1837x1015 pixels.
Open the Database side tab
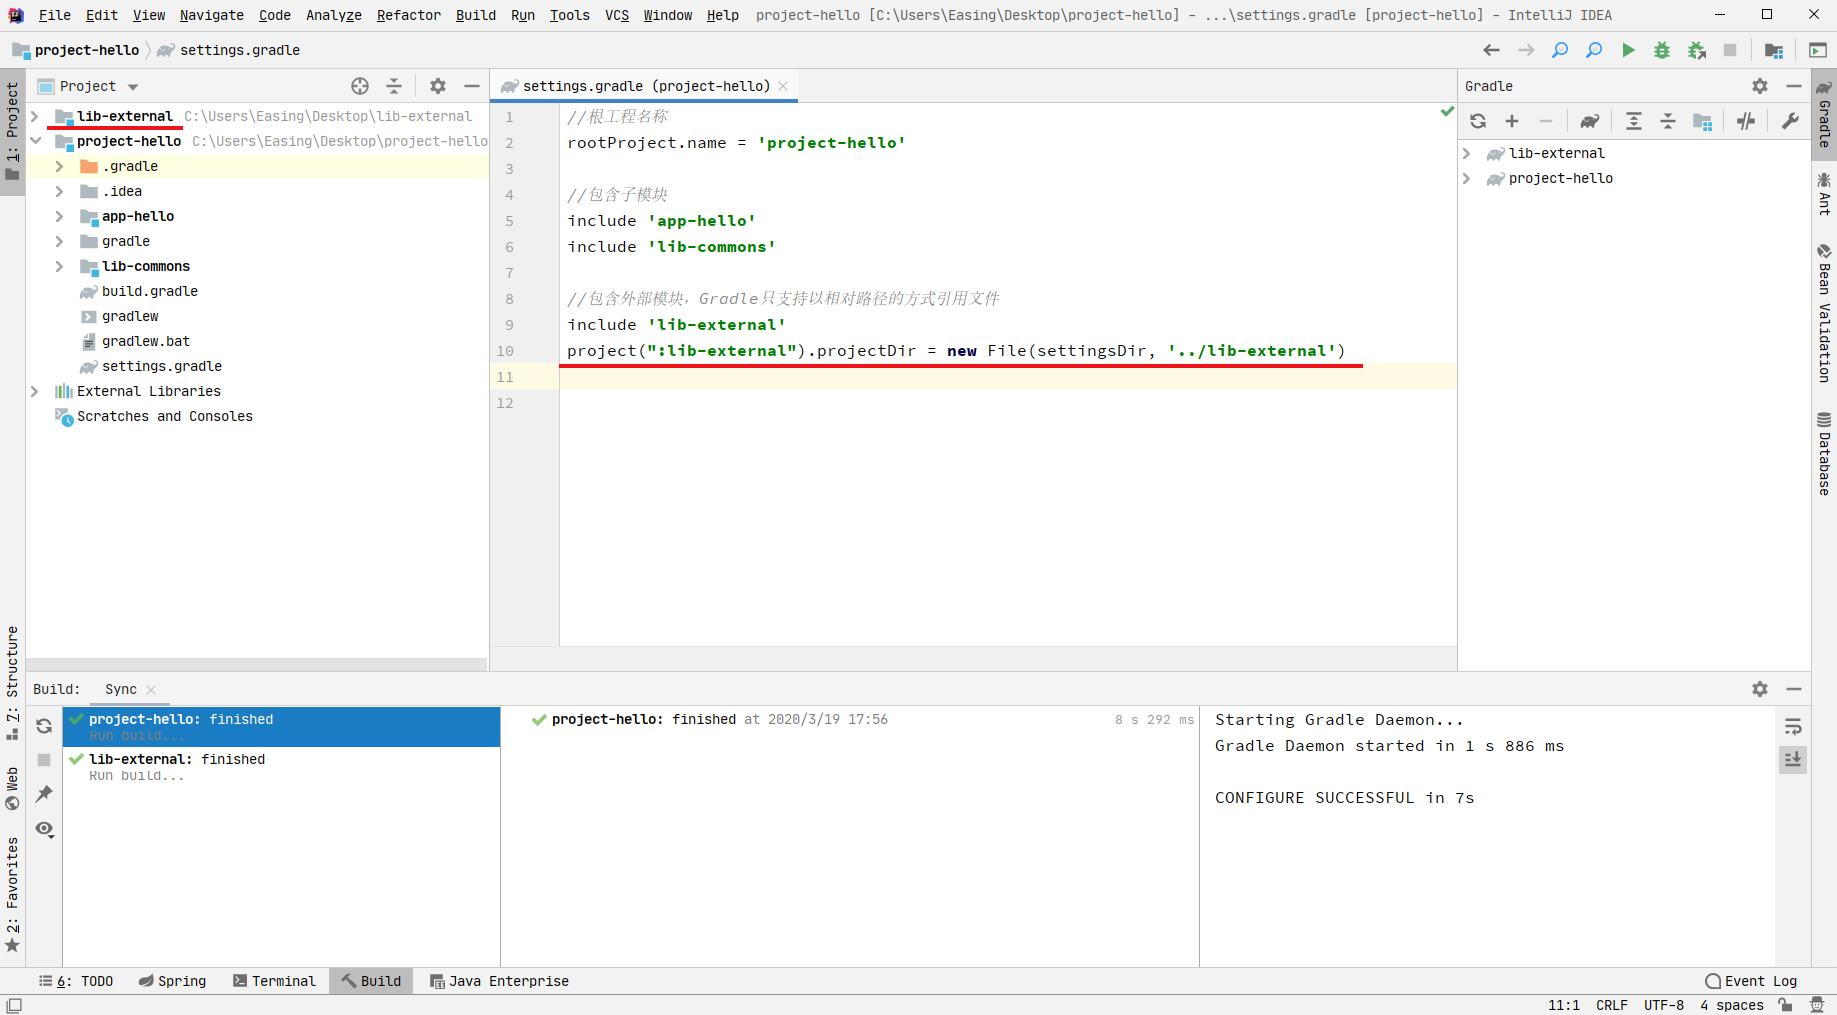click(x=1824, y=454)
